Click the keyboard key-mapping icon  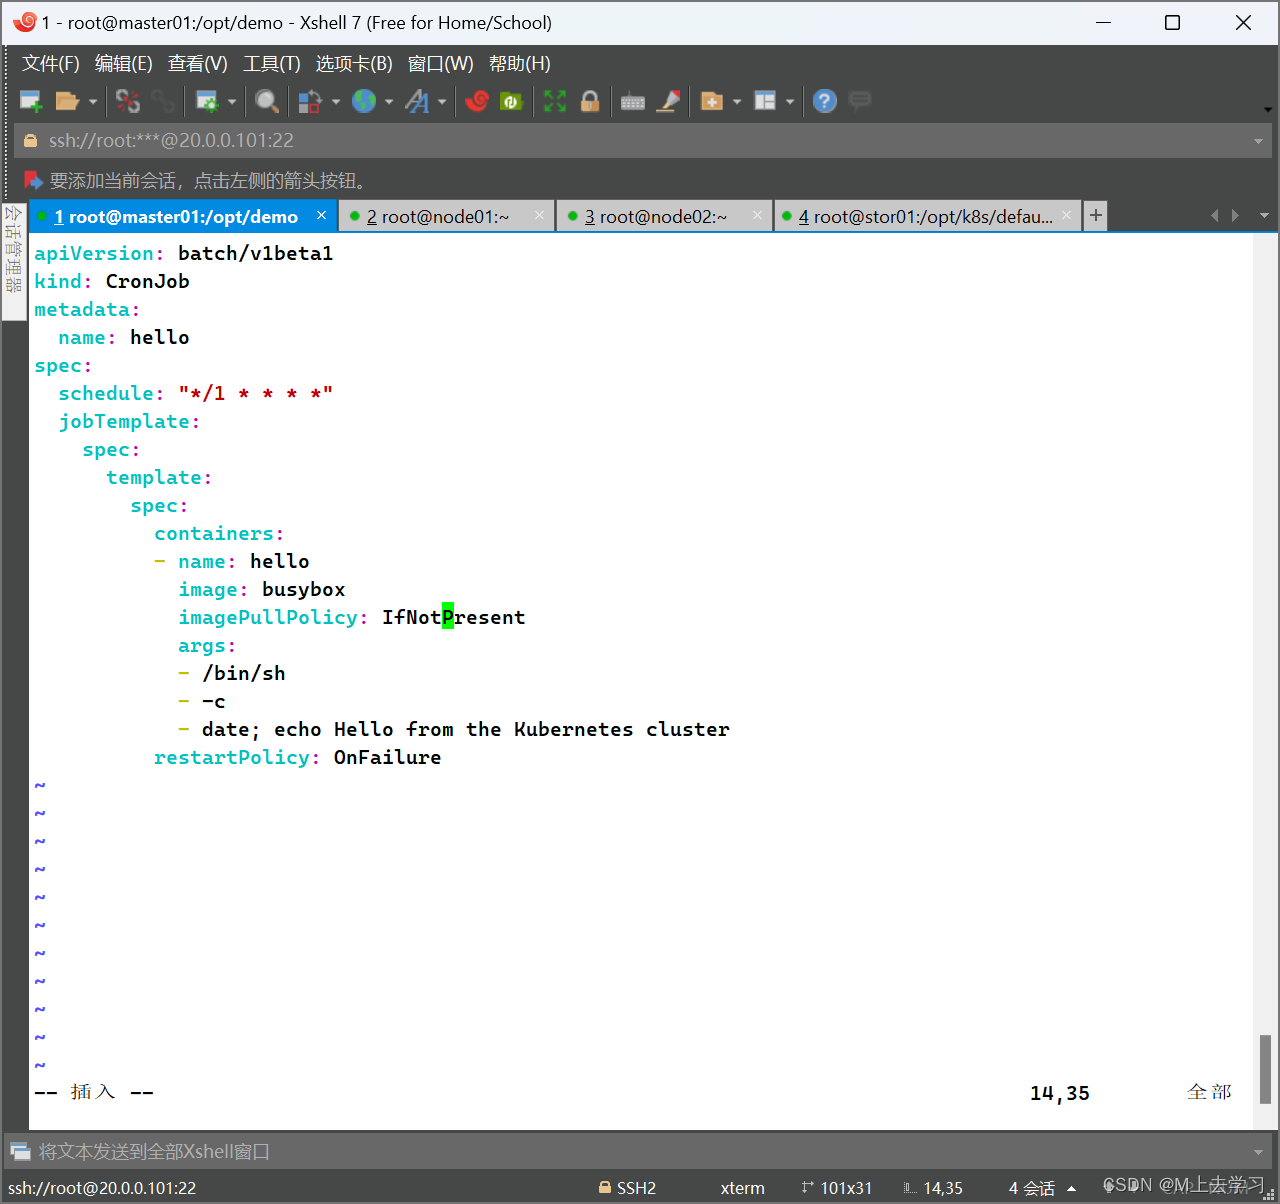[x=633, y=102]
